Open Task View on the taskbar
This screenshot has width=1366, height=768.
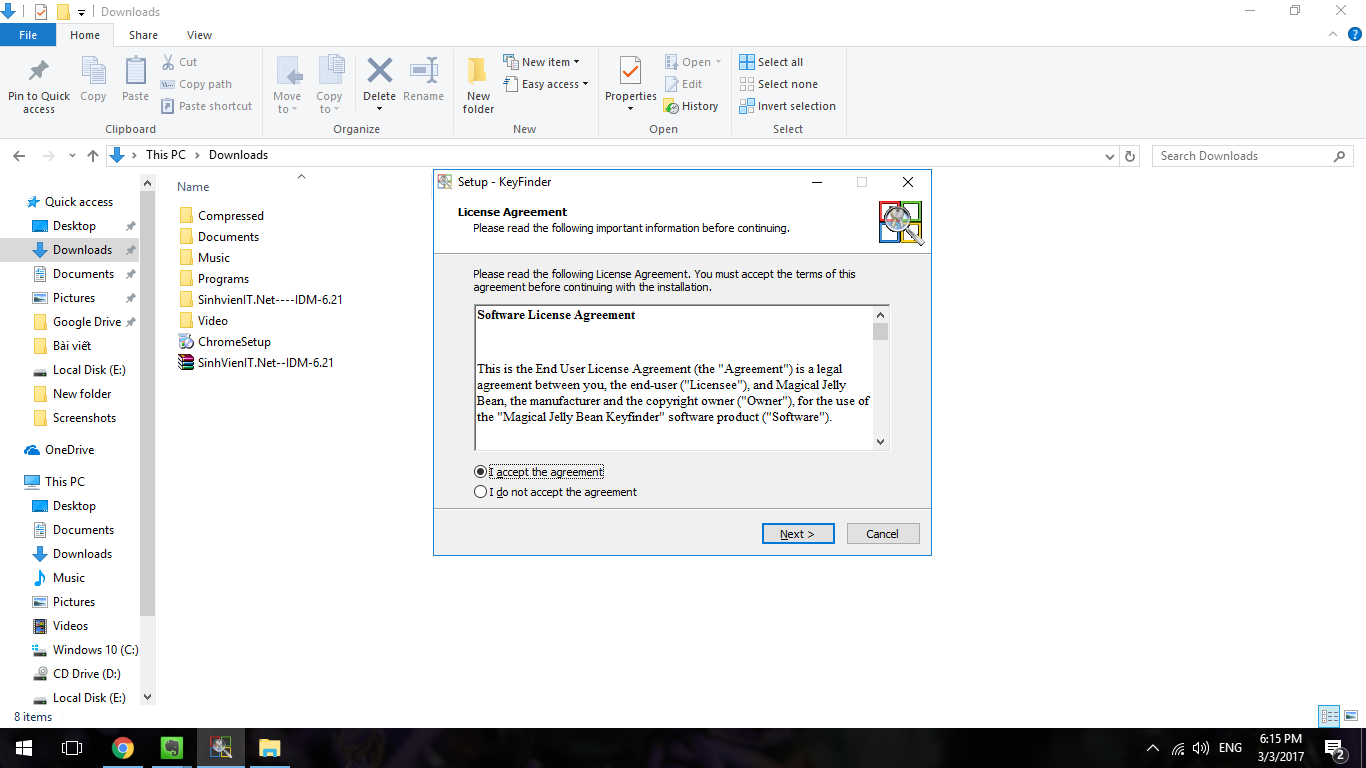pos(72,748)
